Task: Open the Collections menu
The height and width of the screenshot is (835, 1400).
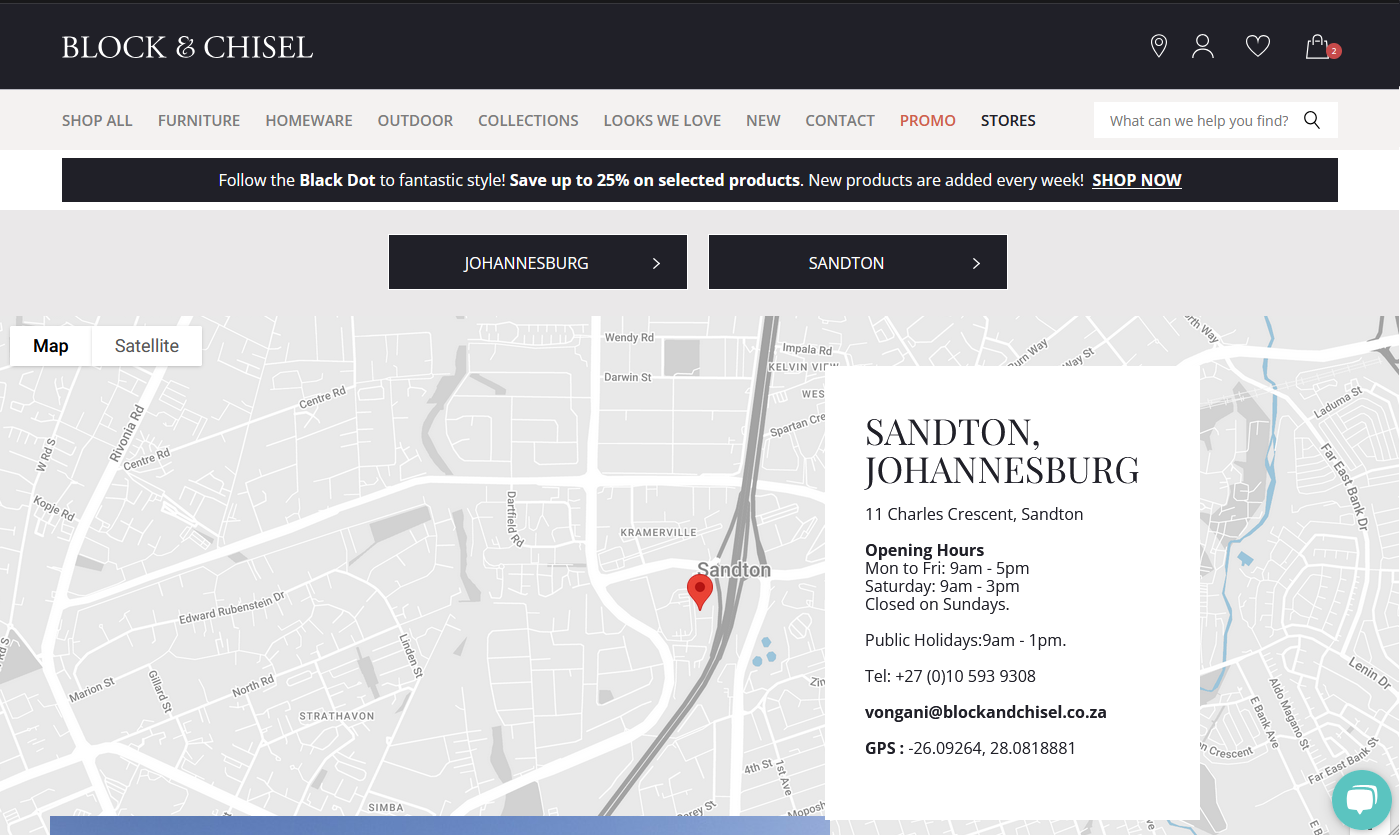Action: click(528, 120)
